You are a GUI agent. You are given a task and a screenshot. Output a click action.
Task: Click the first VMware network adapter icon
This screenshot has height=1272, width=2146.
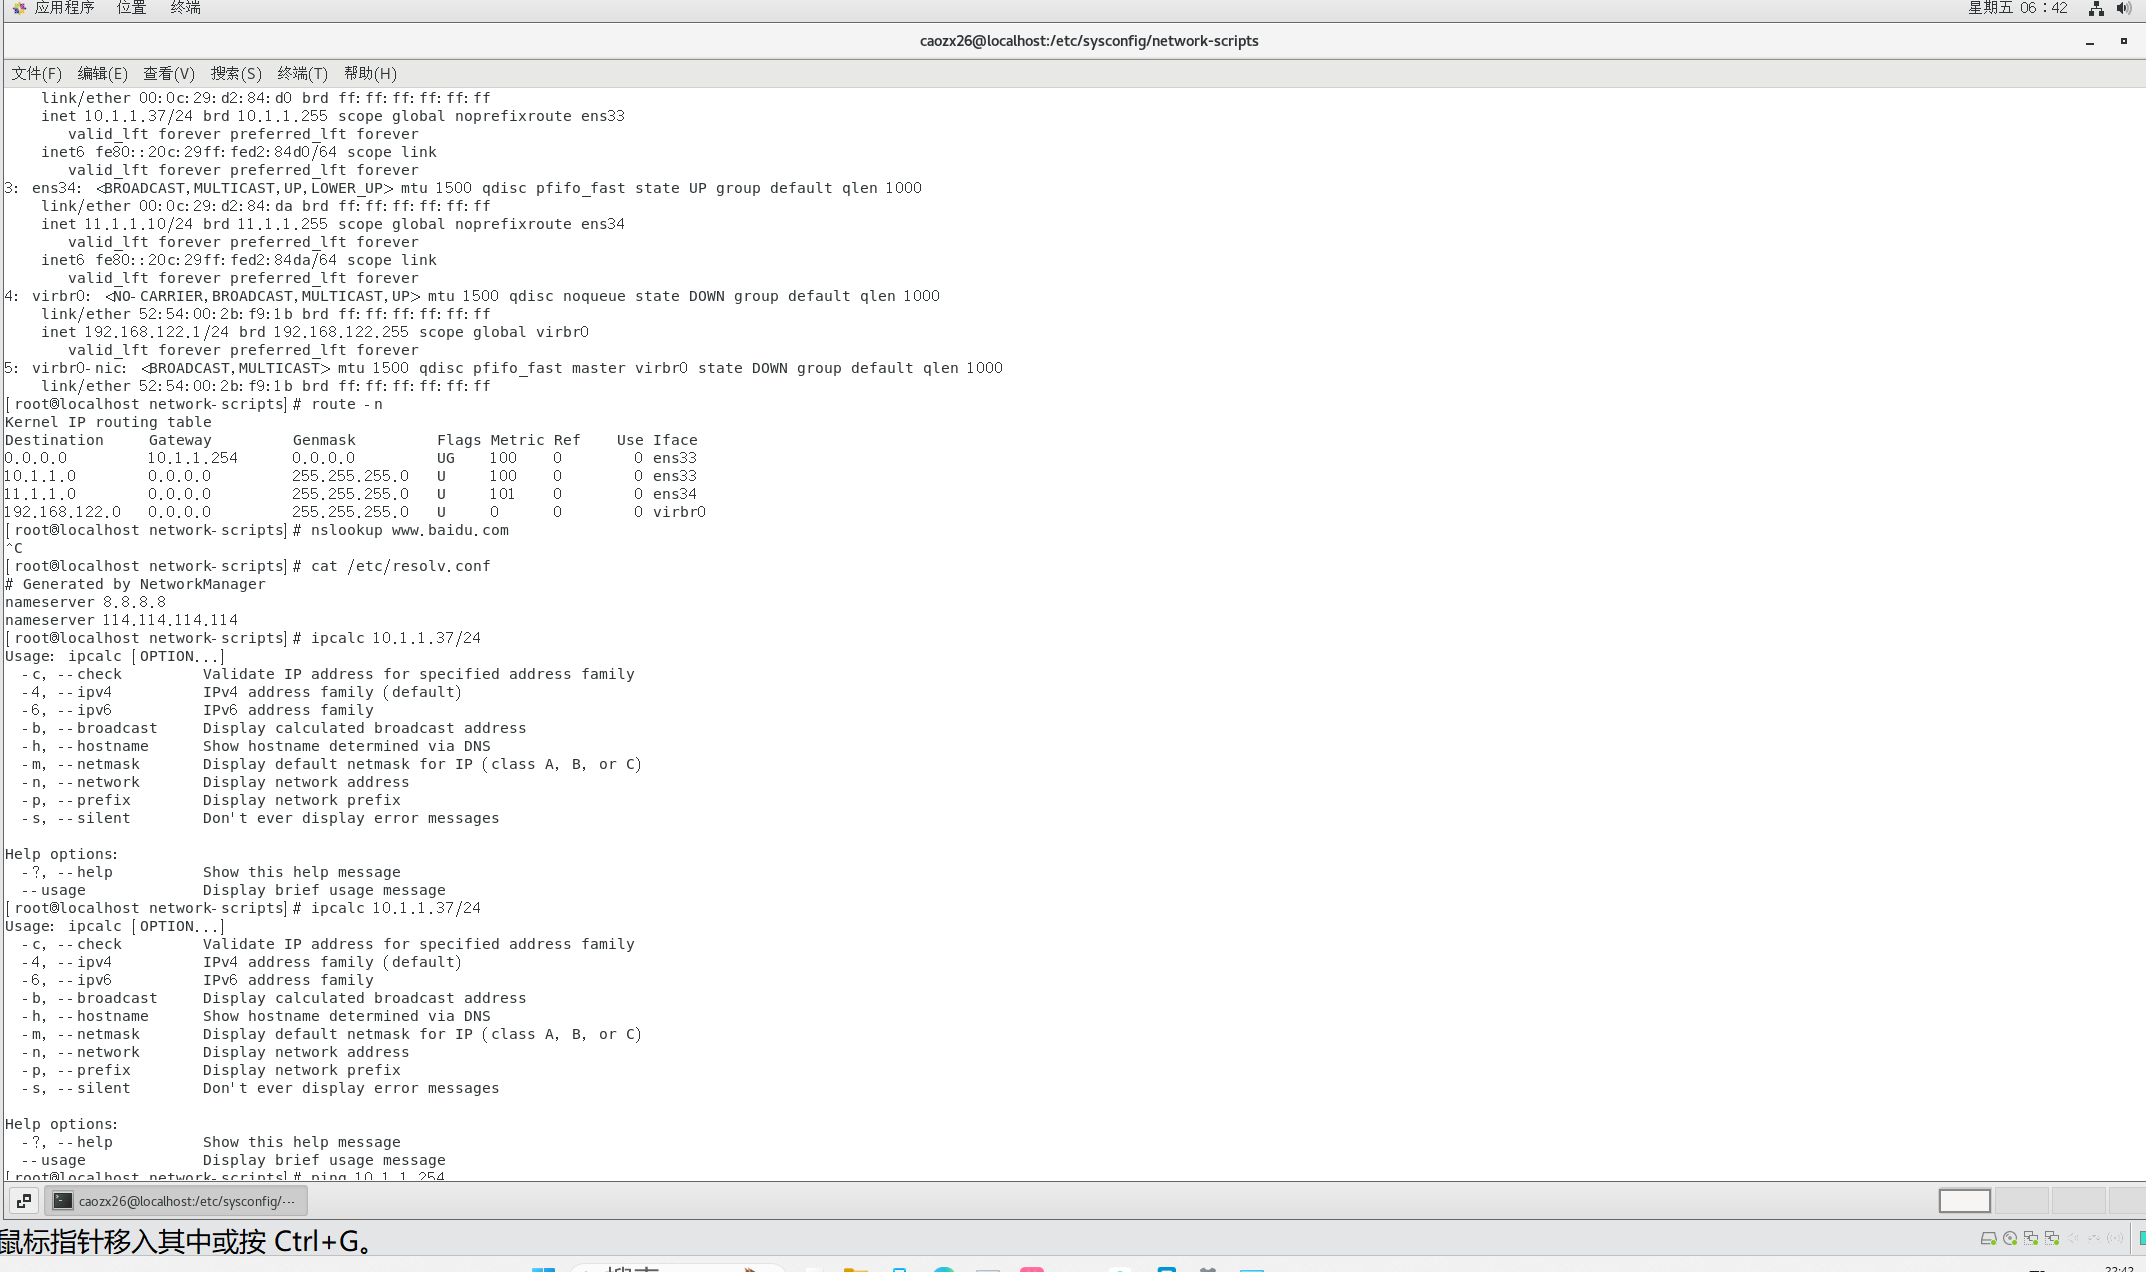(x=2031, y=1238)
